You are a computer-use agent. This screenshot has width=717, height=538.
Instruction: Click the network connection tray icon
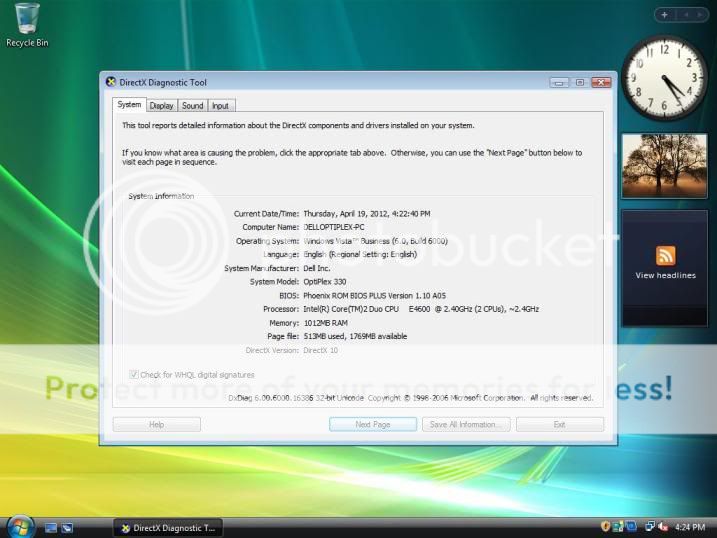(x=649, y=527)
